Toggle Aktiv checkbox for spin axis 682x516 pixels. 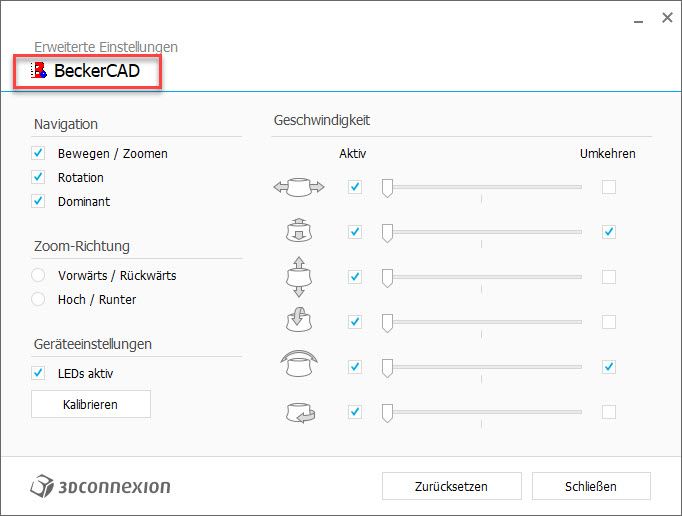click(x=355, y=412)
